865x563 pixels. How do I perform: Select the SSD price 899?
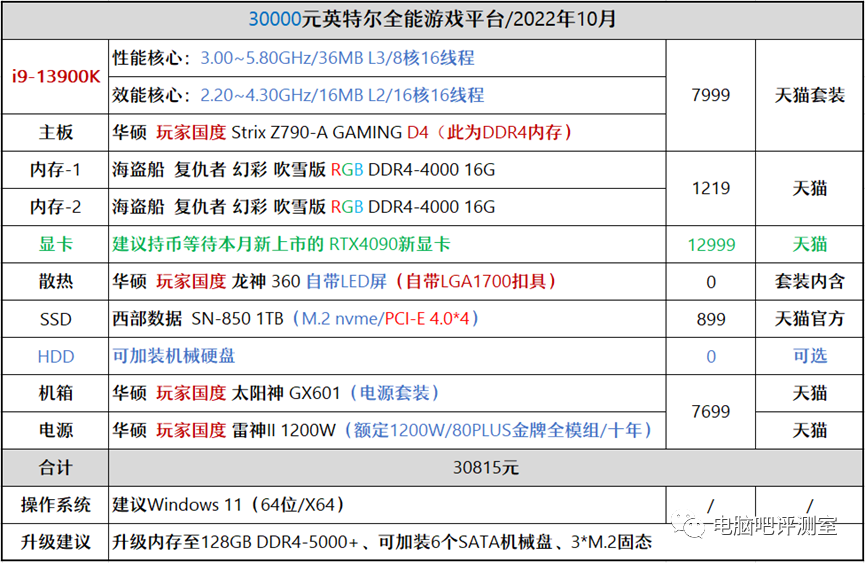(711, 319)
